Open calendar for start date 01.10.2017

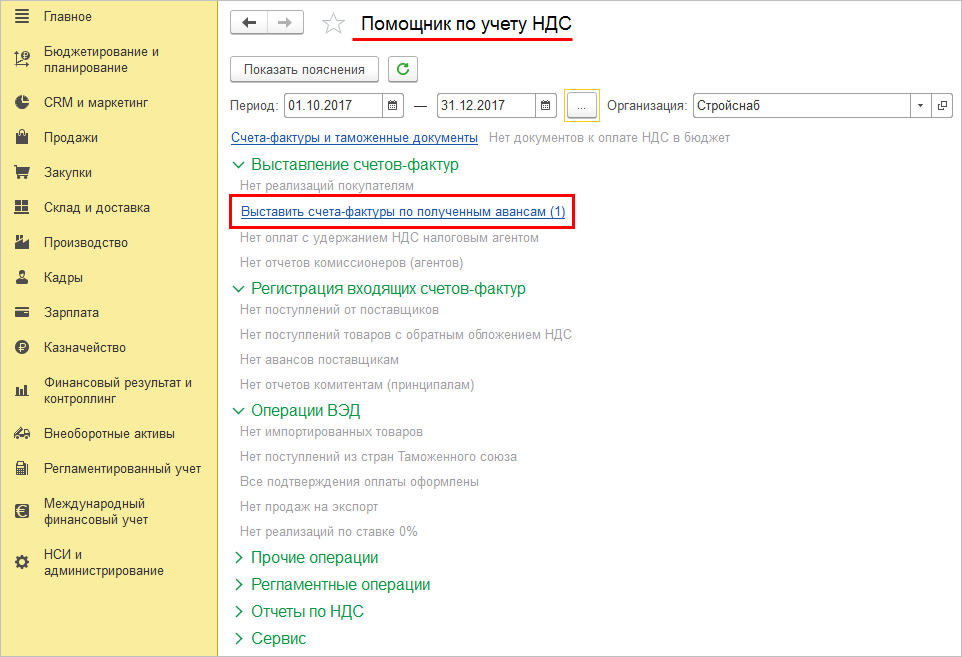pos(394,105)
